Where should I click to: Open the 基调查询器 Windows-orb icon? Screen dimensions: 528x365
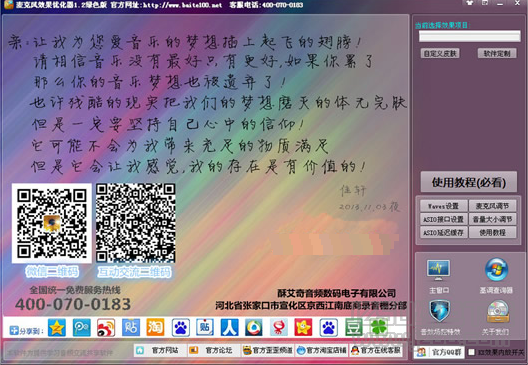coord(496,270)
